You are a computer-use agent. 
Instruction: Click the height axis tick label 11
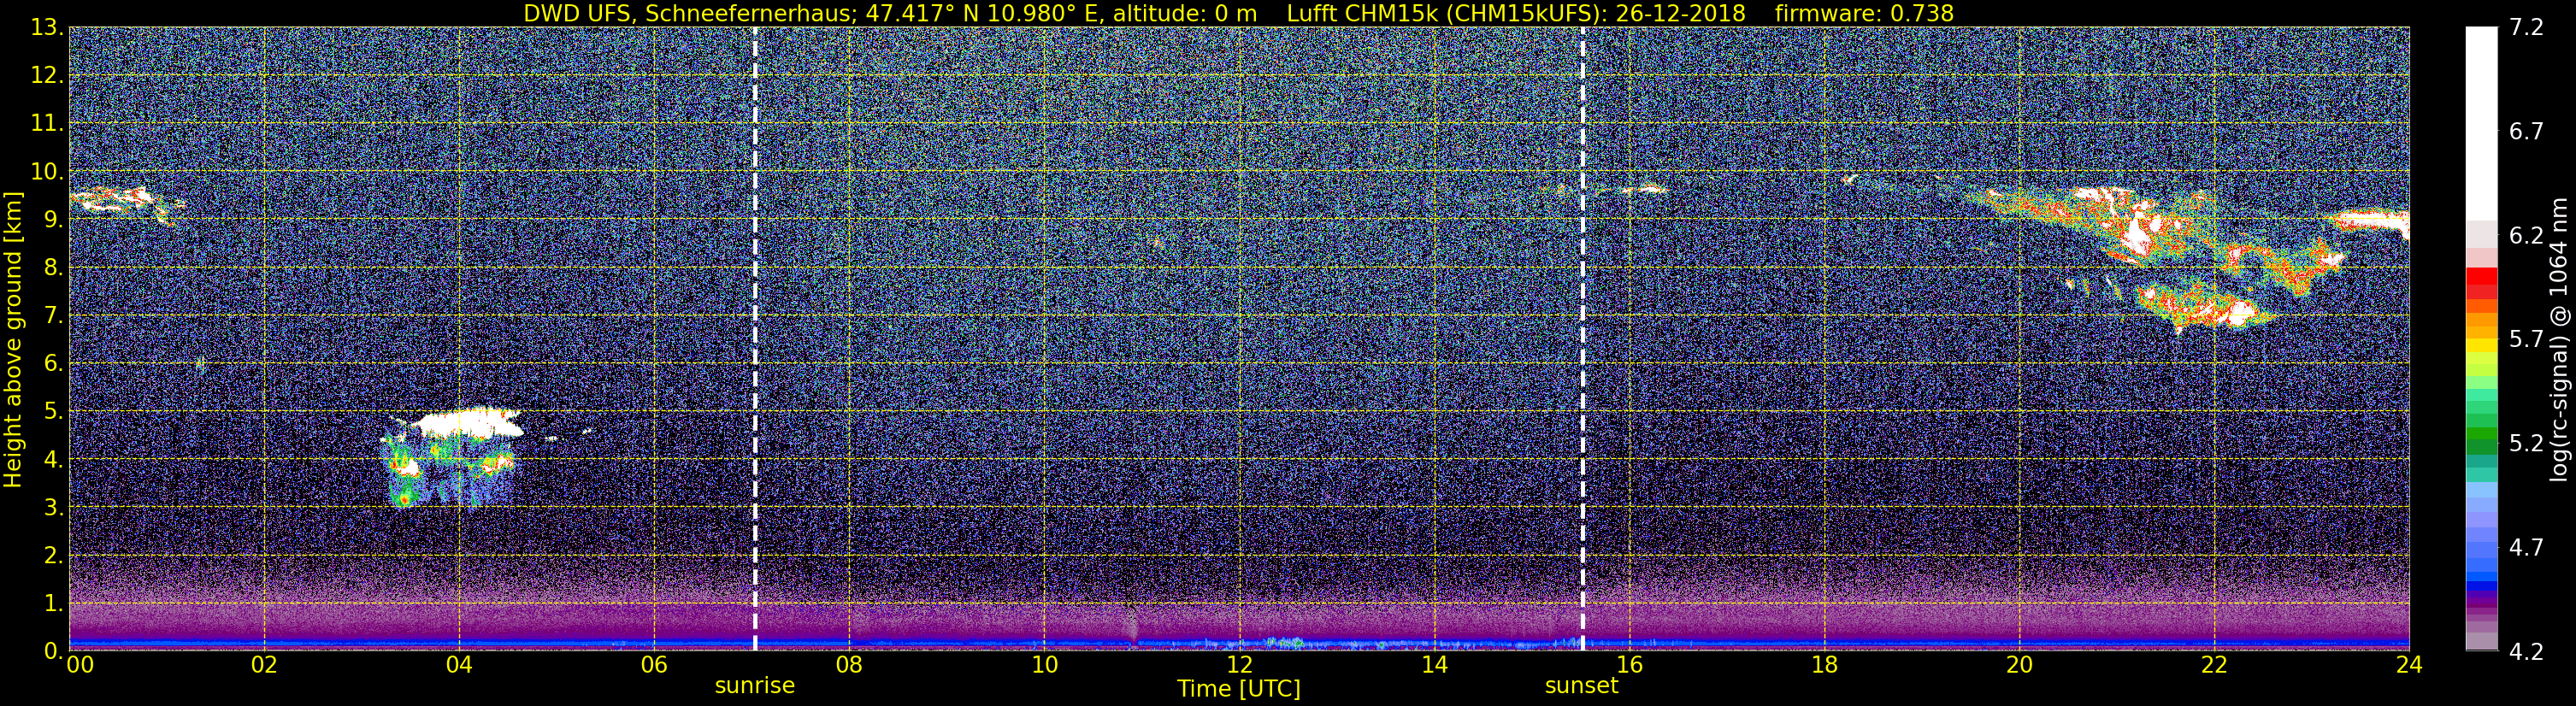pos(46,124)
